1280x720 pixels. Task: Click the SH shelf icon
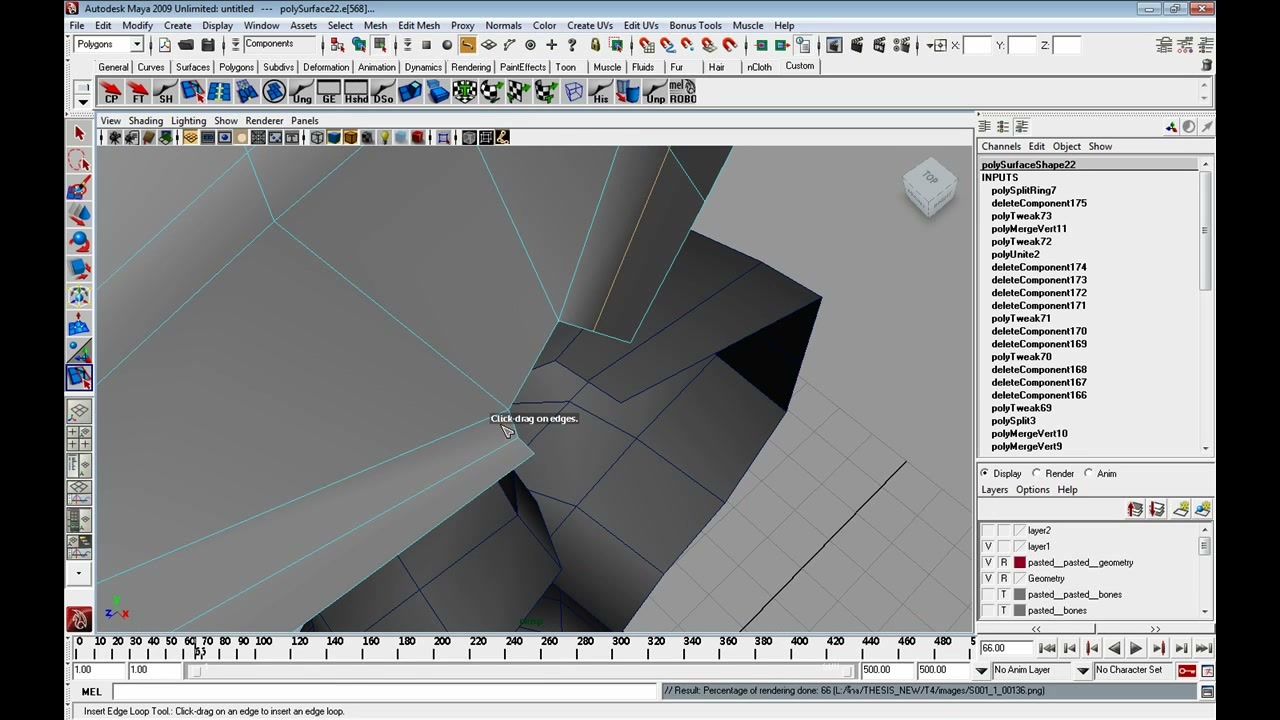(x=165, y=93)
